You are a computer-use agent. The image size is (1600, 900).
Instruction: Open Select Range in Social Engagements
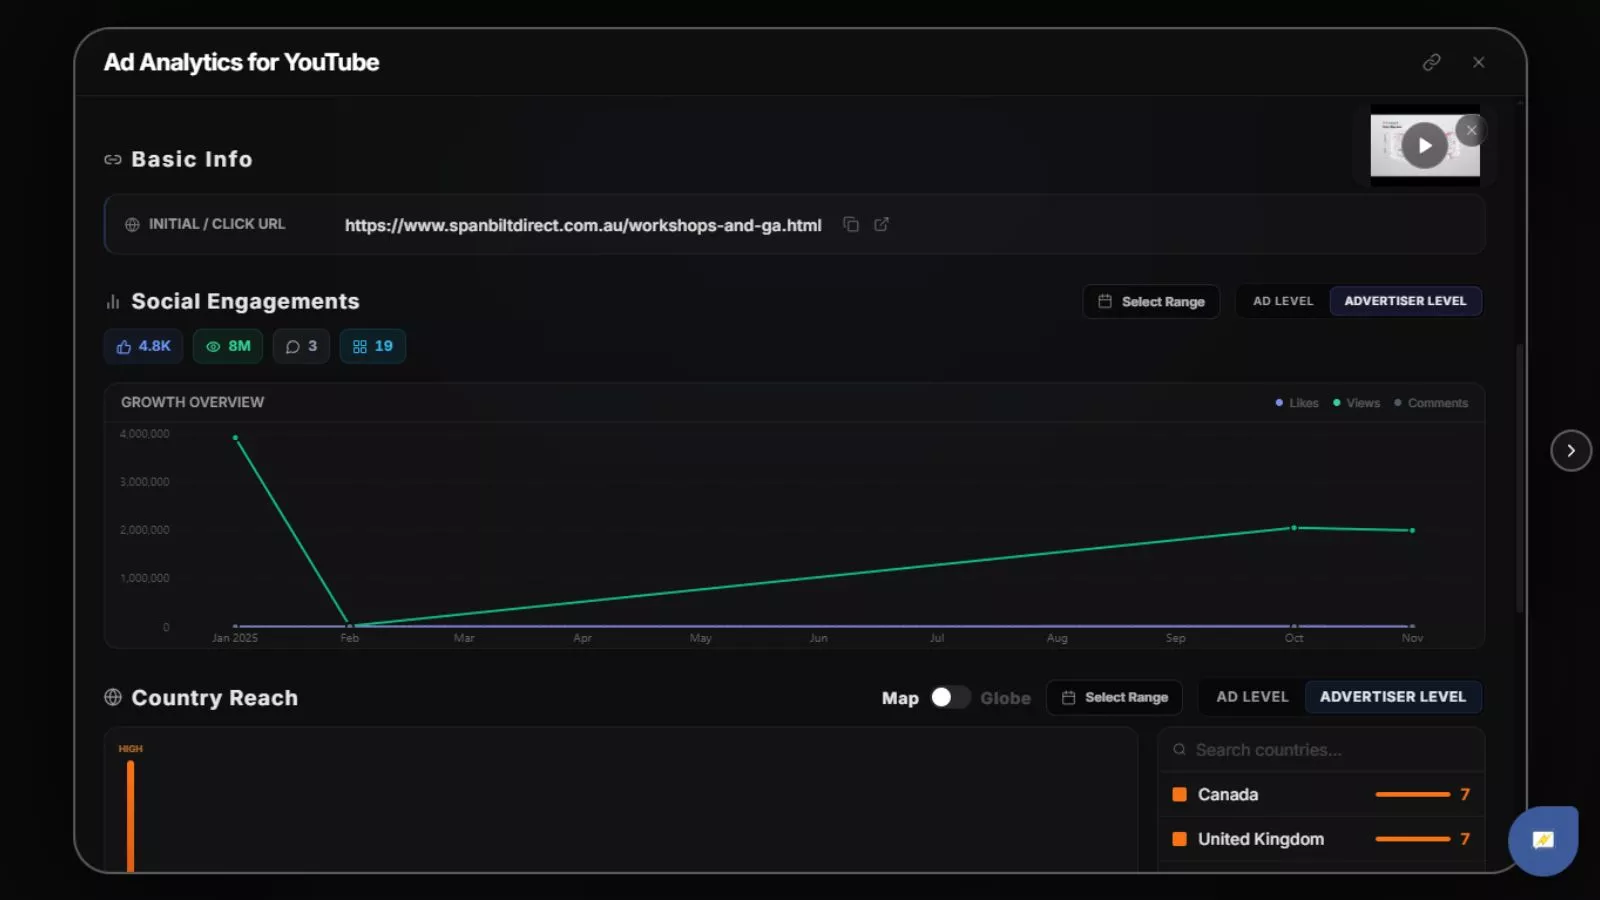[x=1151, y=301]
